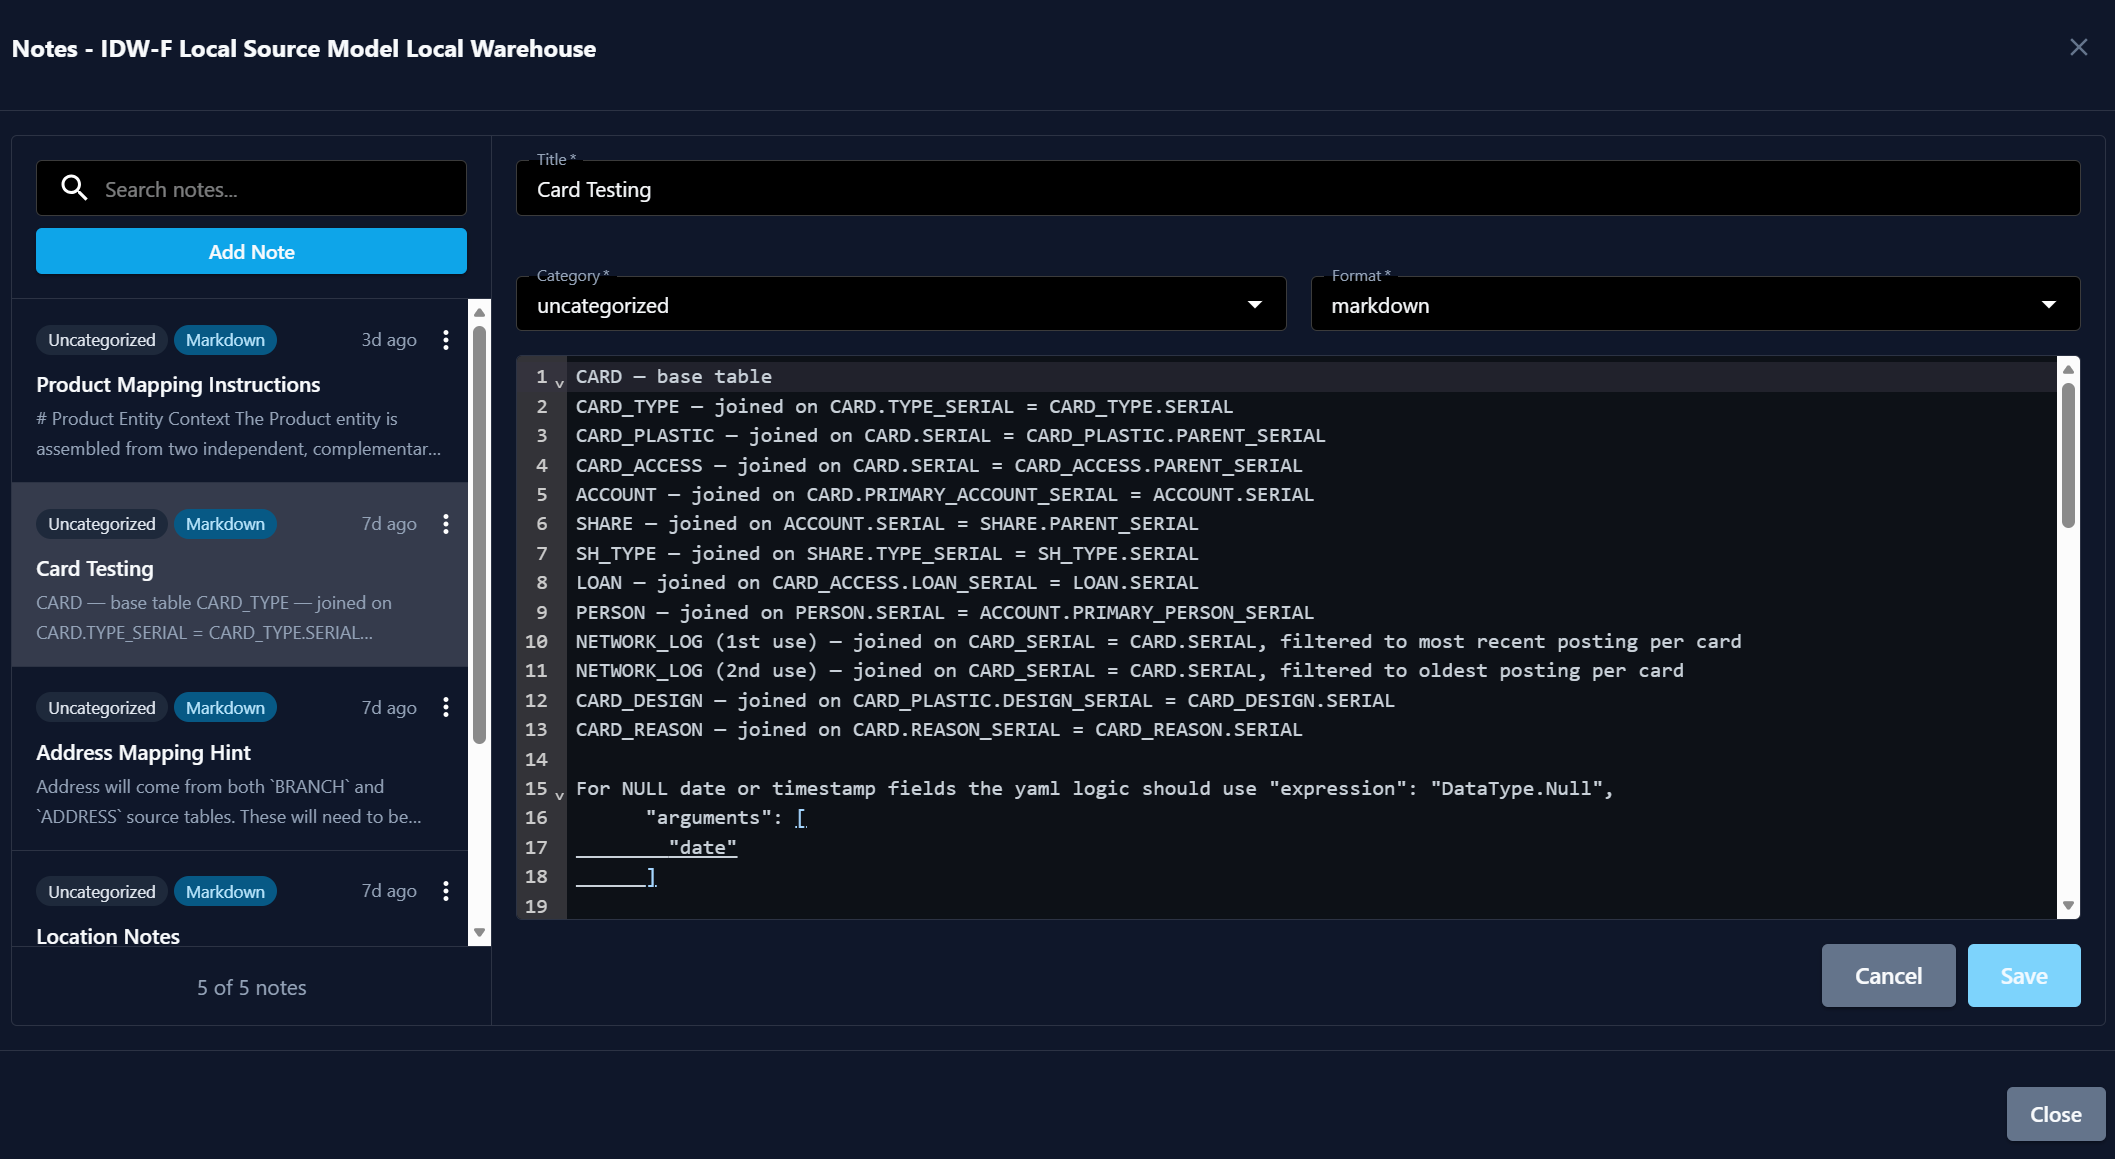
Task: Click the Title input field
Action: (1298, 188)
